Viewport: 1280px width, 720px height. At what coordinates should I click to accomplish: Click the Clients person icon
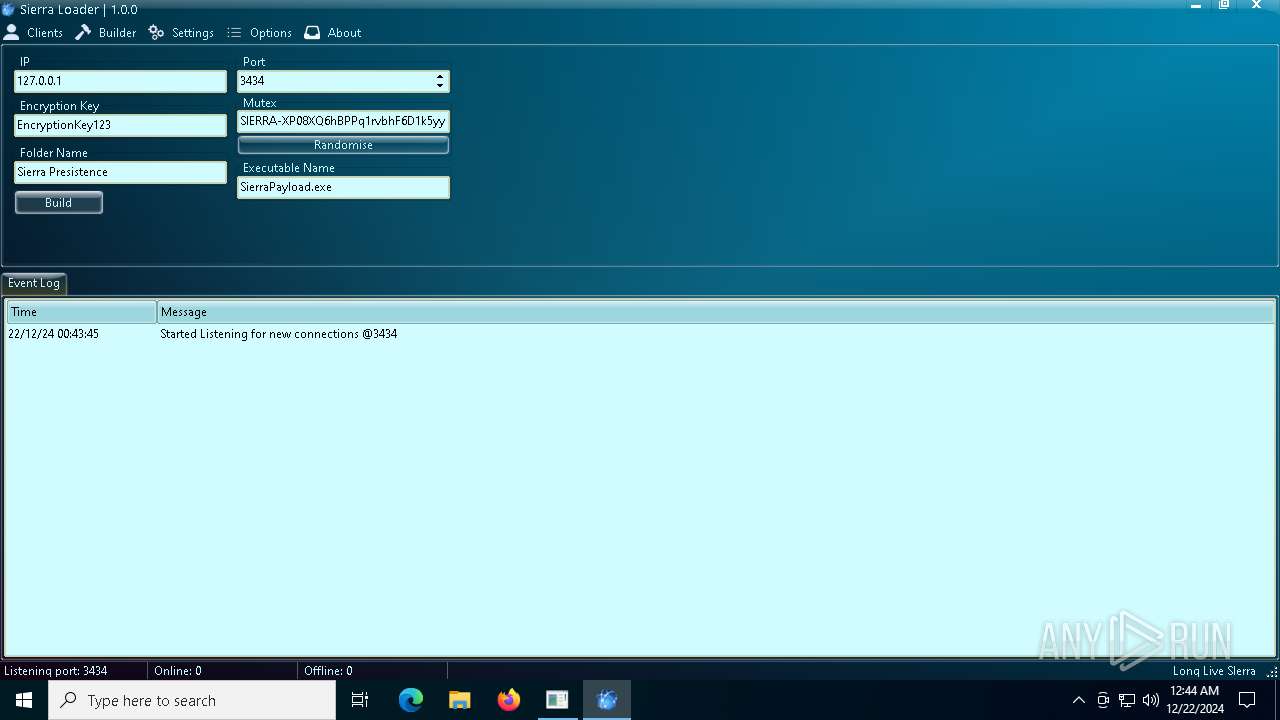click(x=11, y=33)
